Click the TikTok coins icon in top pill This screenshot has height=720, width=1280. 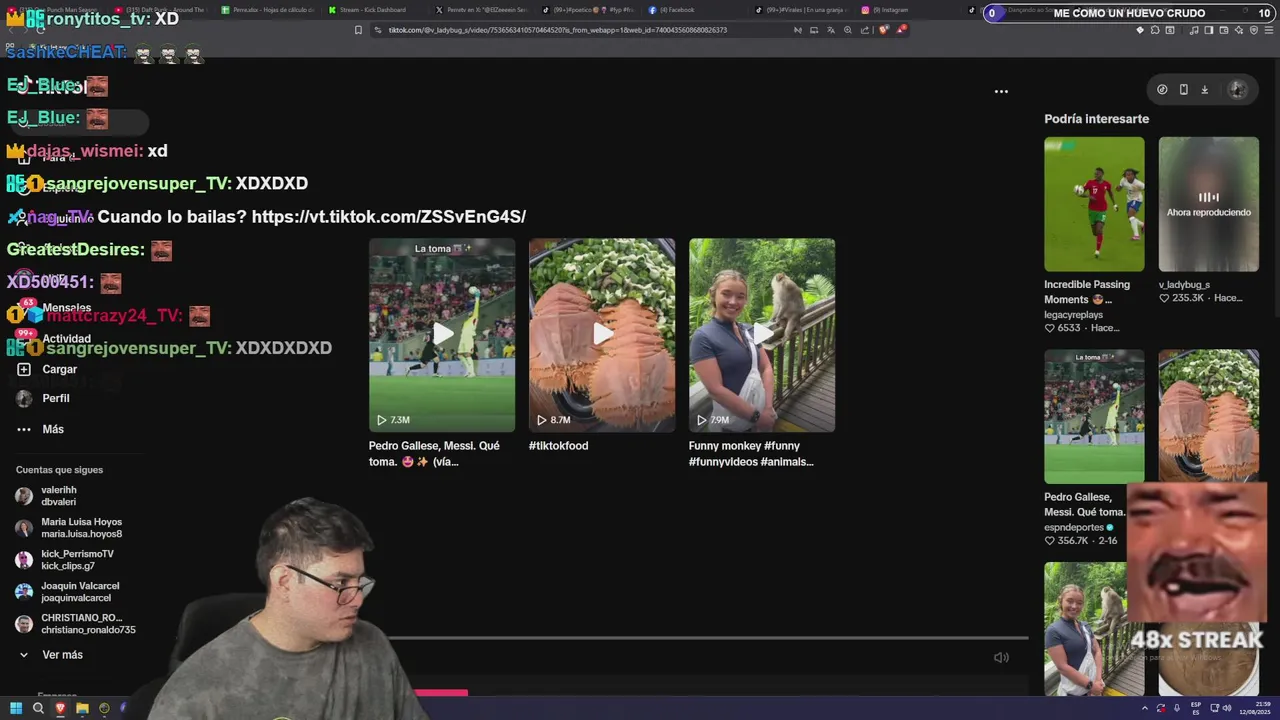[x=1162, y=89]
